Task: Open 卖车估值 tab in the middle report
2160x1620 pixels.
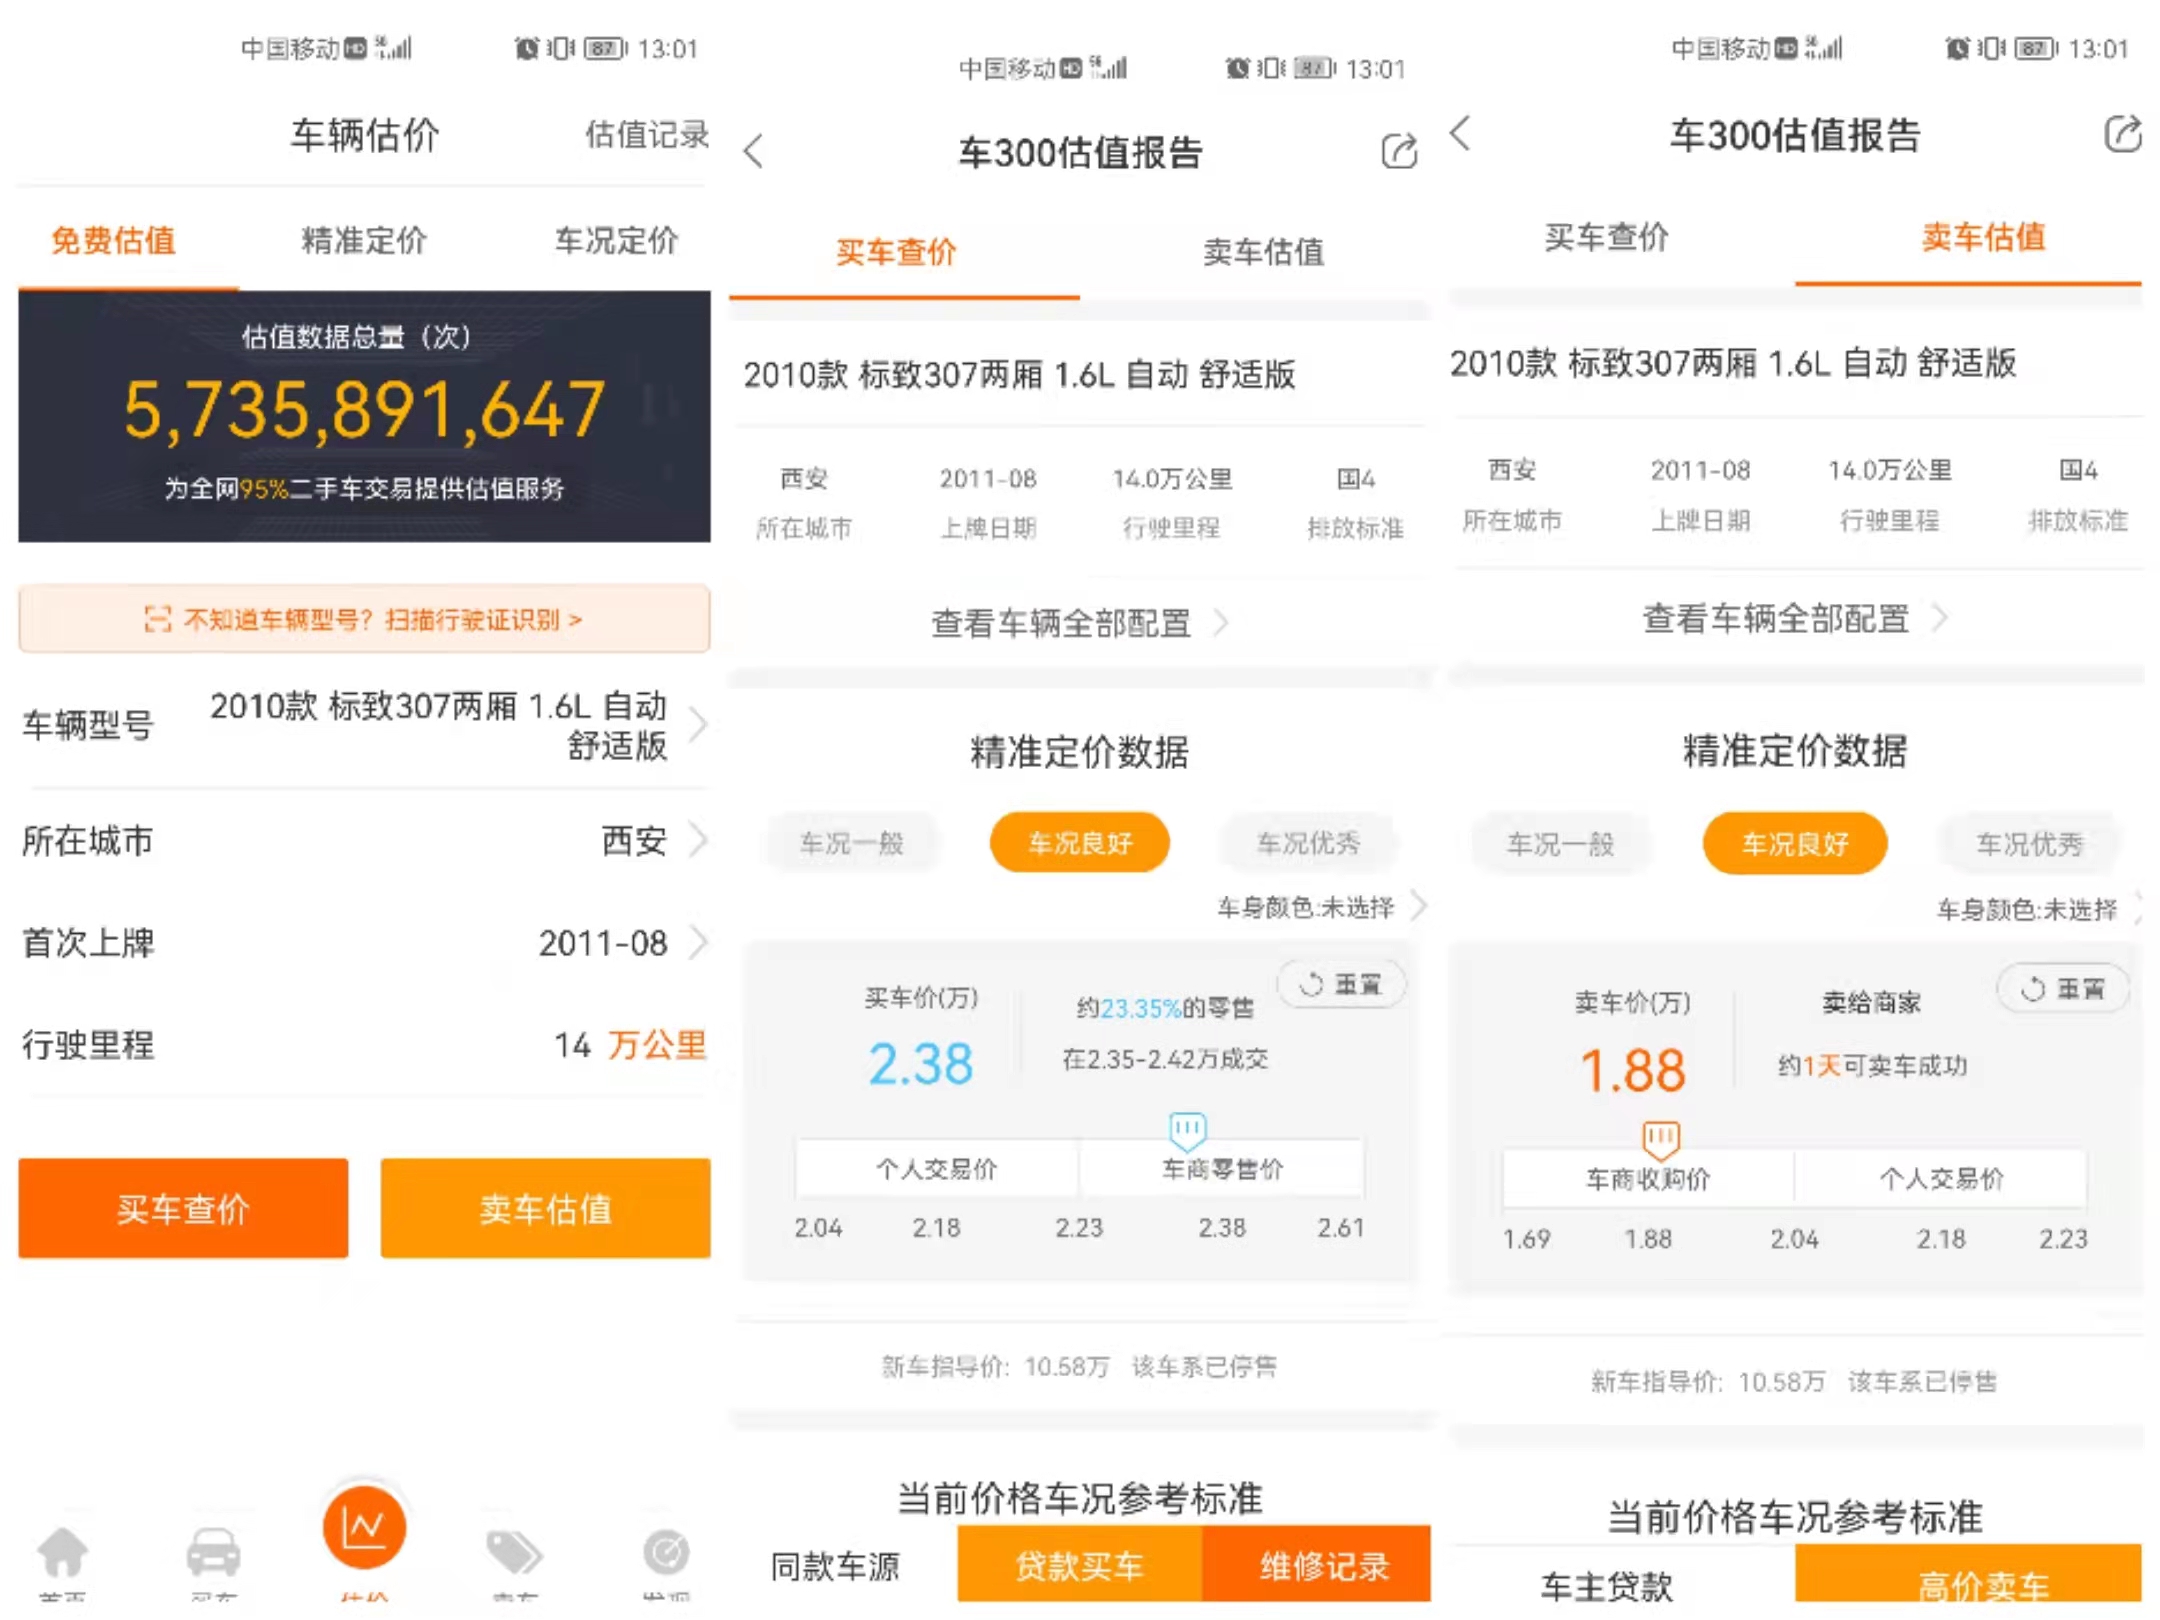Action: pos(1263,252)
